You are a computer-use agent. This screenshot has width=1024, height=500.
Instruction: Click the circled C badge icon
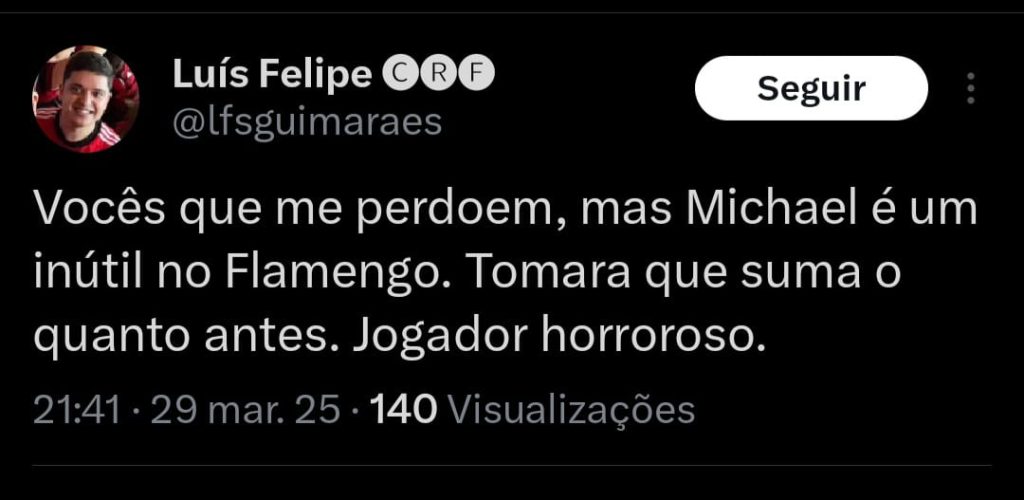pyautogui.click(x=394, y=74)
